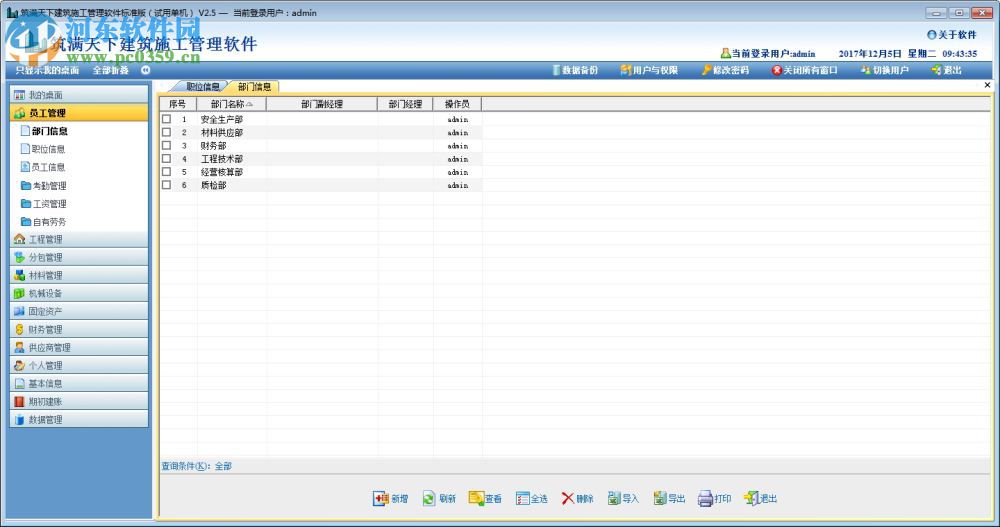Image resolution: width=1000 pixels, height=527 pixels.
Task: Expand 工程管理 sidebar section
Action: click(79, 239)
